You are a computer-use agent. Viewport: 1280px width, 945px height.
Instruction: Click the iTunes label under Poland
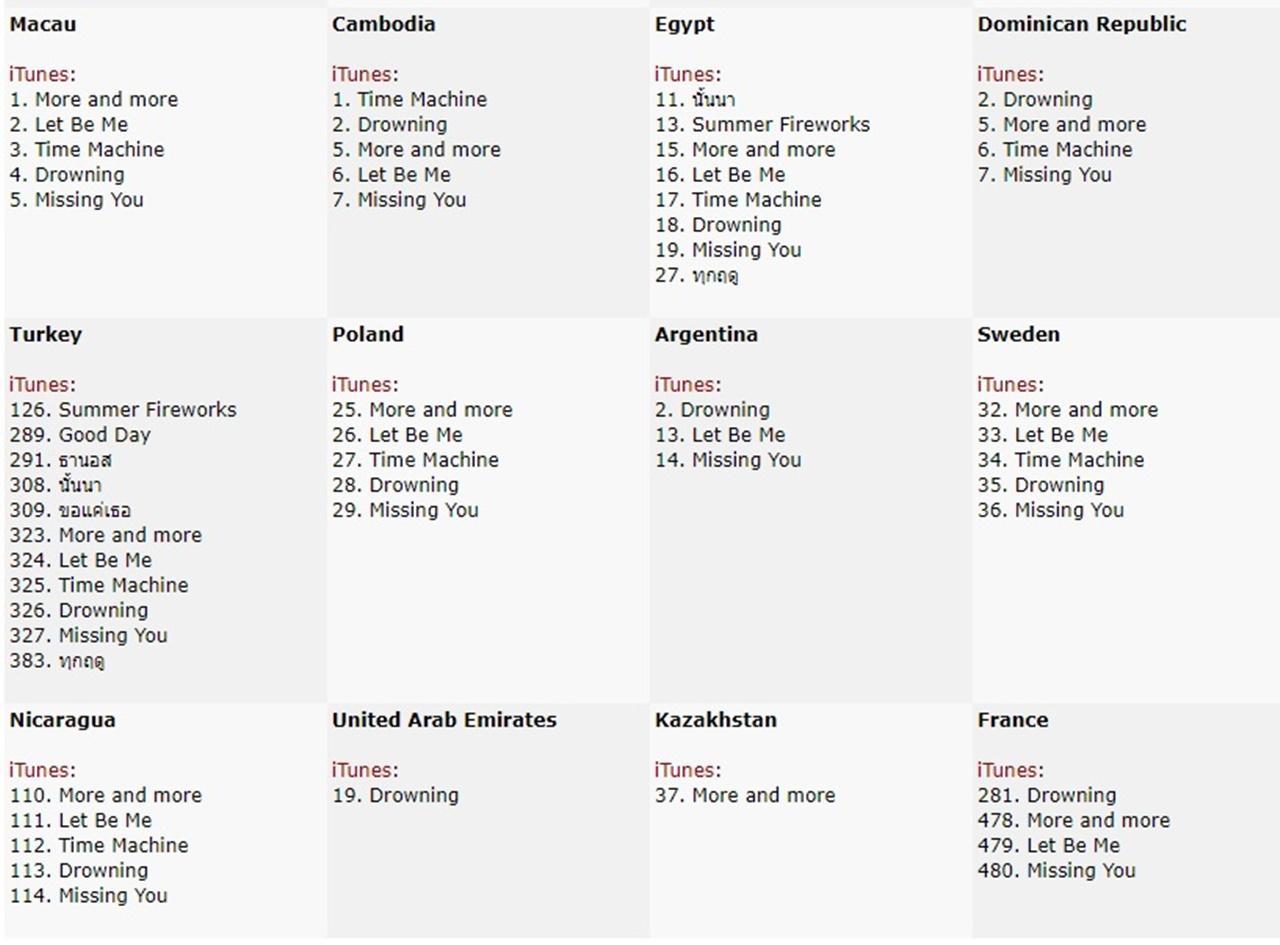click(364, 384)
